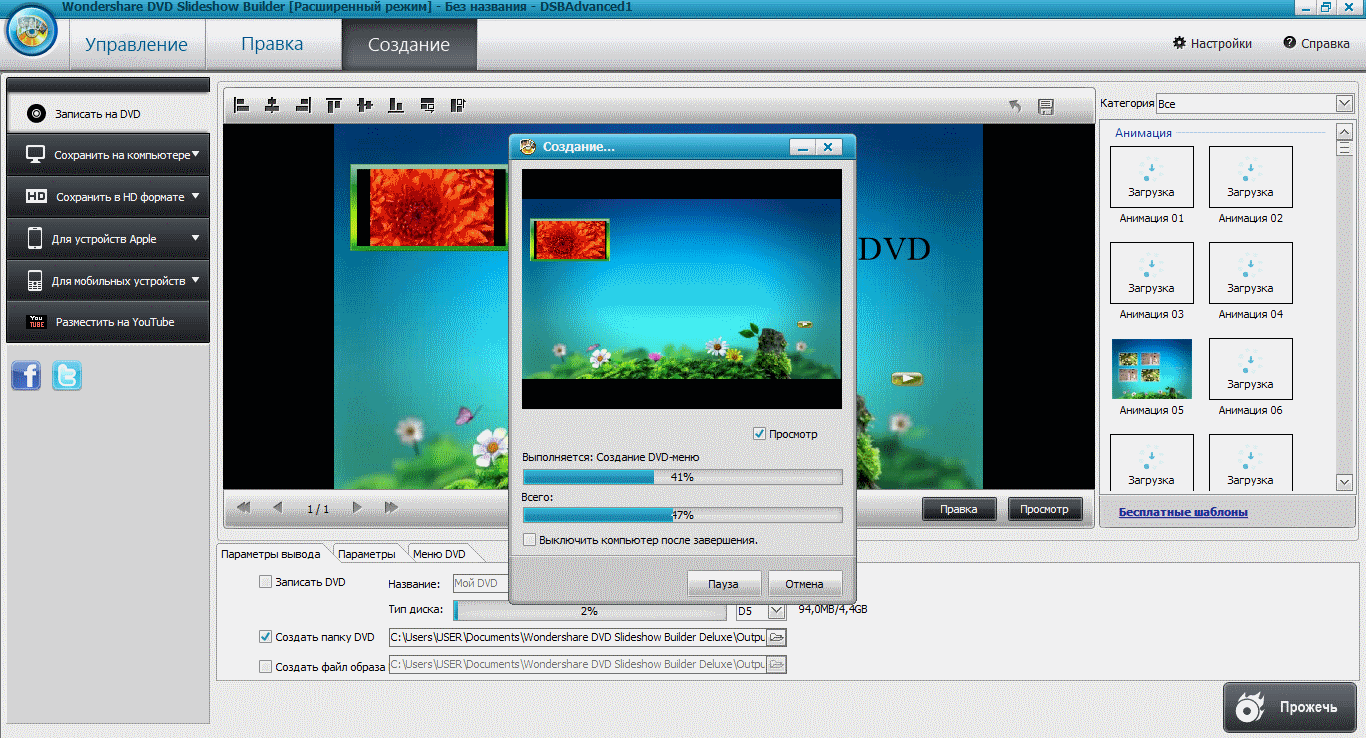Click the align left edges toolbar icon

coord(241,104)
